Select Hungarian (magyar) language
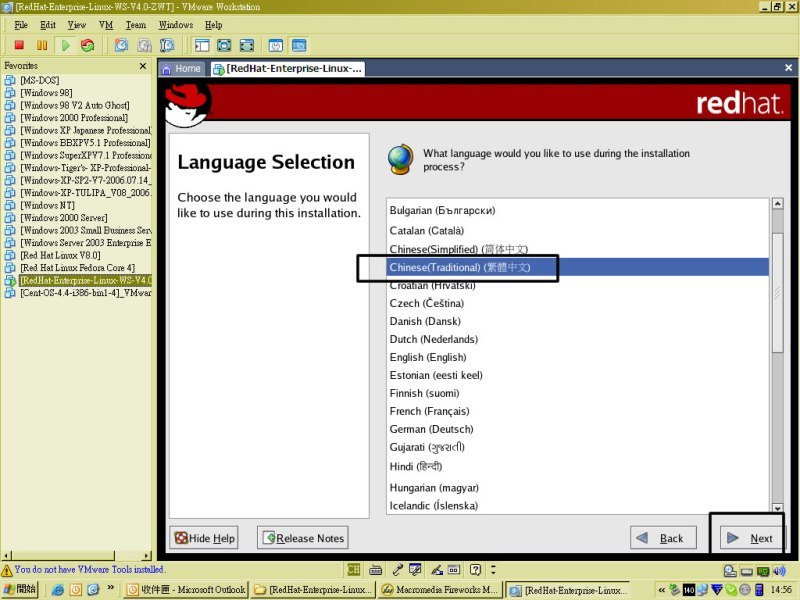This screenshot has width=800, height=600. pos(577,488)
